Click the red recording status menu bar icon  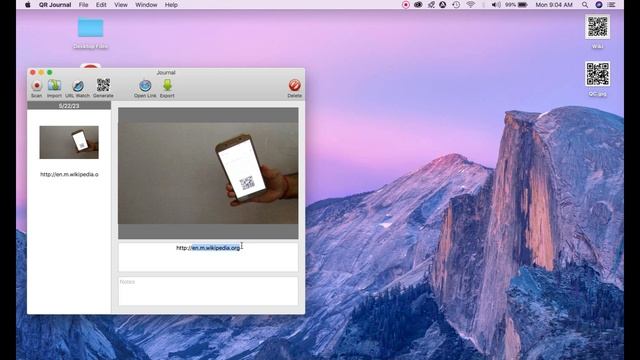(405, 5)
